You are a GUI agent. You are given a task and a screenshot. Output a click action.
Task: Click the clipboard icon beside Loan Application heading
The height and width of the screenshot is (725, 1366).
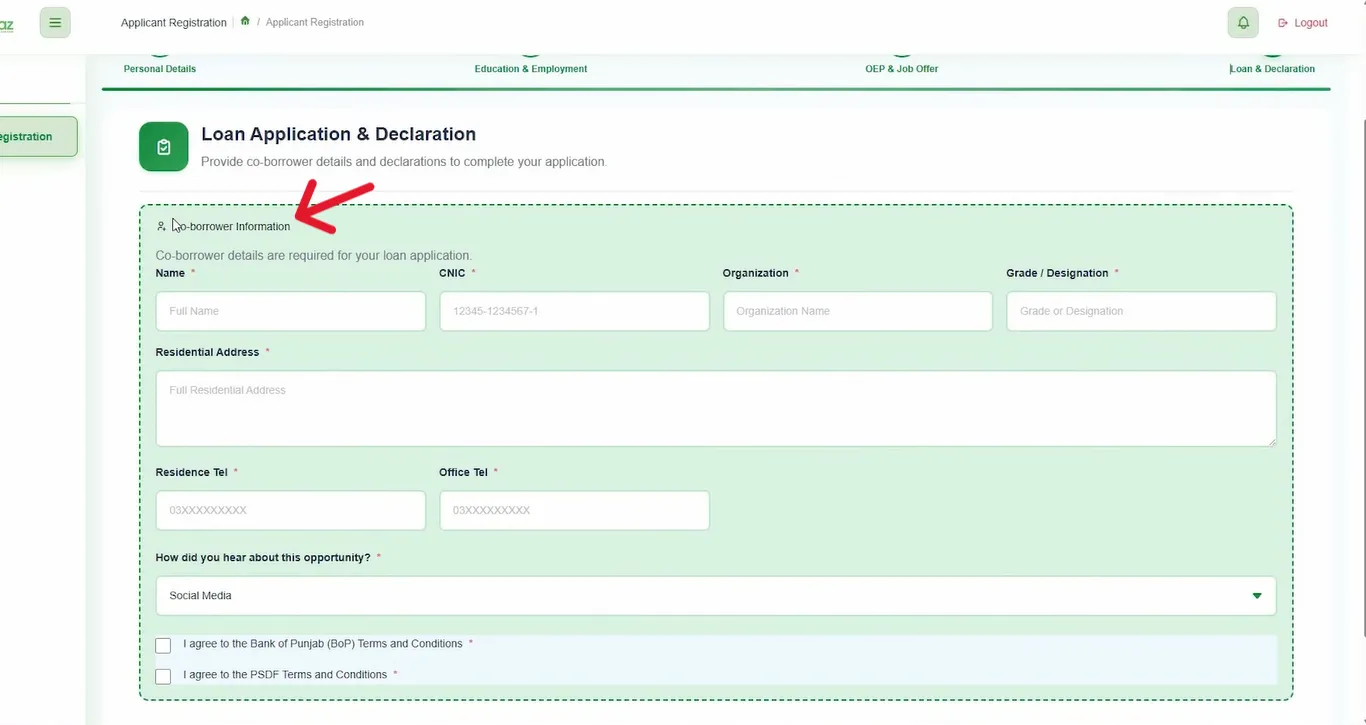(164, 147)
